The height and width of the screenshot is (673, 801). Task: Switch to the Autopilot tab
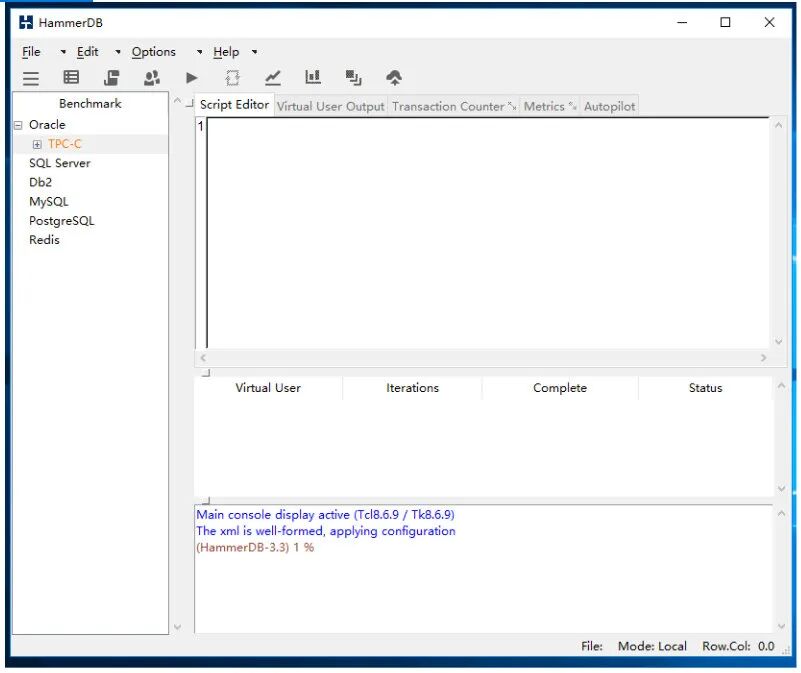(x=609, y=106)
